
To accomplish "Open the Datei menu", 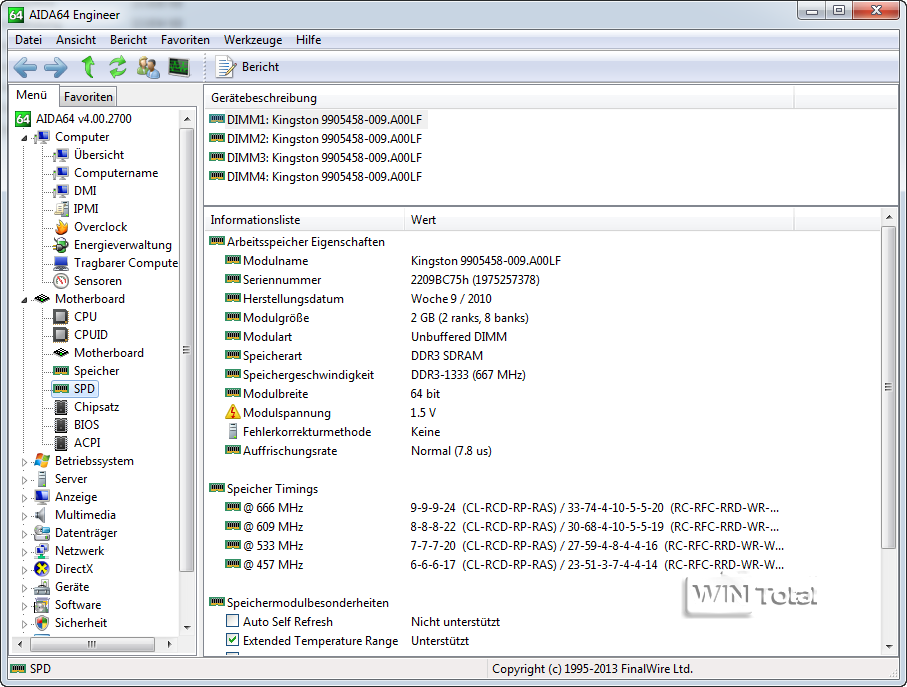I will 28,40.
